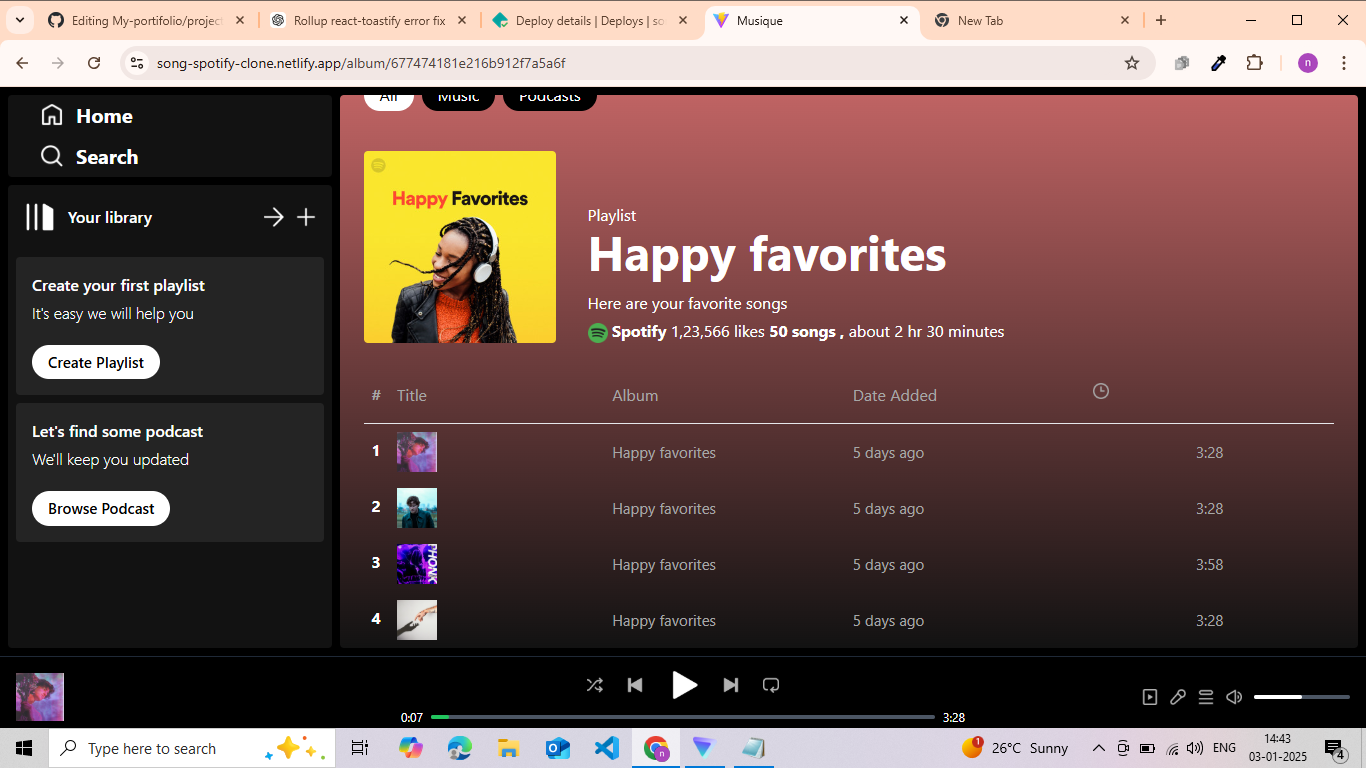Select the Music filter chip

(x=458, y=98)
